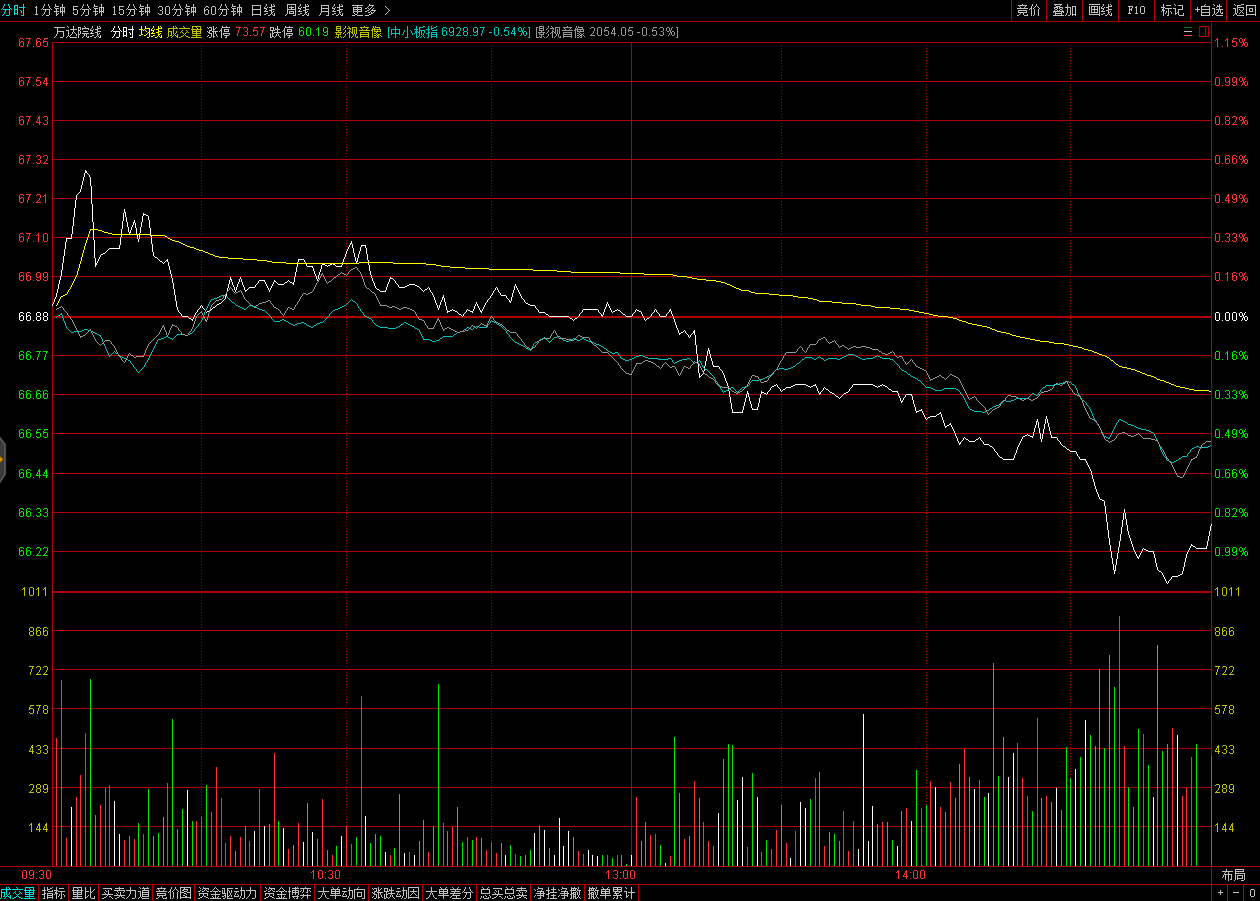
Task: Toggle the 叠加 overlay option
Action: coord(1064,10)
